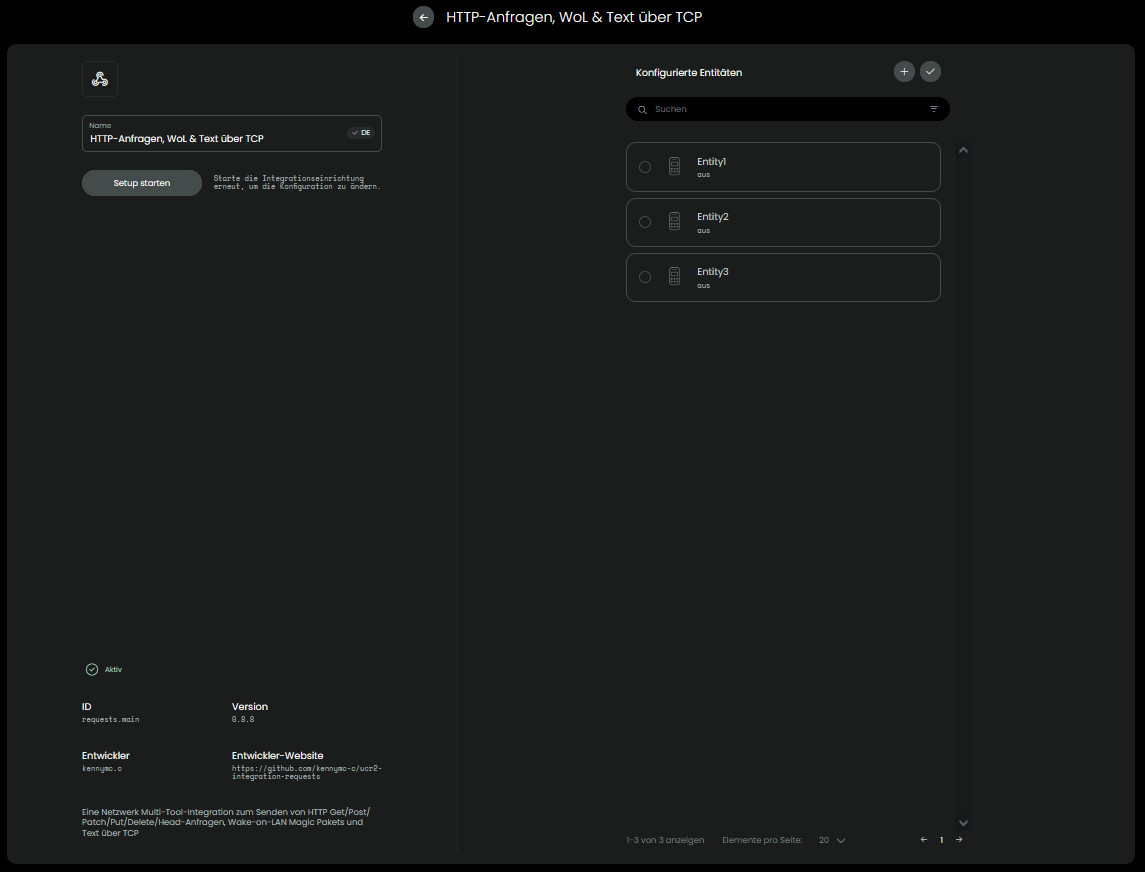The image size is (1145, 872).
Task: Select the Entity1 radio button
Action: coord(645,167)
